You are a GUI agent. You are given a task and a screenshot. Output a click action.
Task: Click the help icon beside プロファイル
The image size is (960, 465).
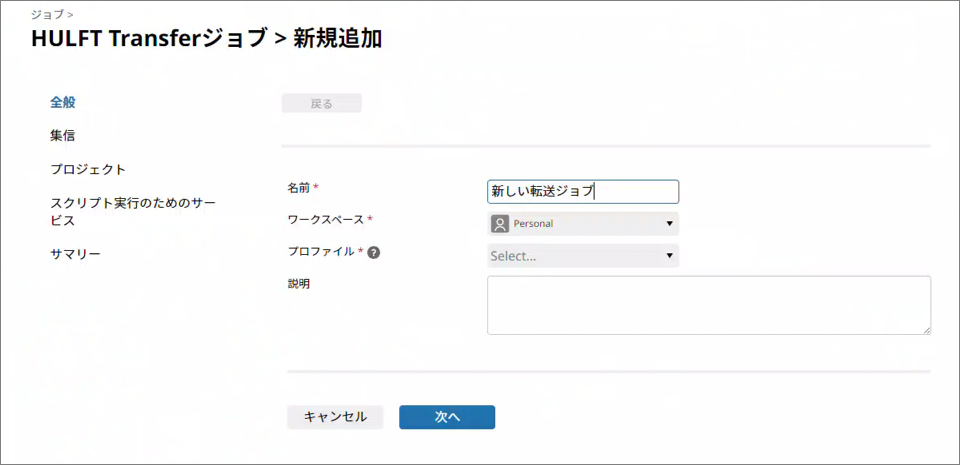pyautogui.click(x=373, y=253)
